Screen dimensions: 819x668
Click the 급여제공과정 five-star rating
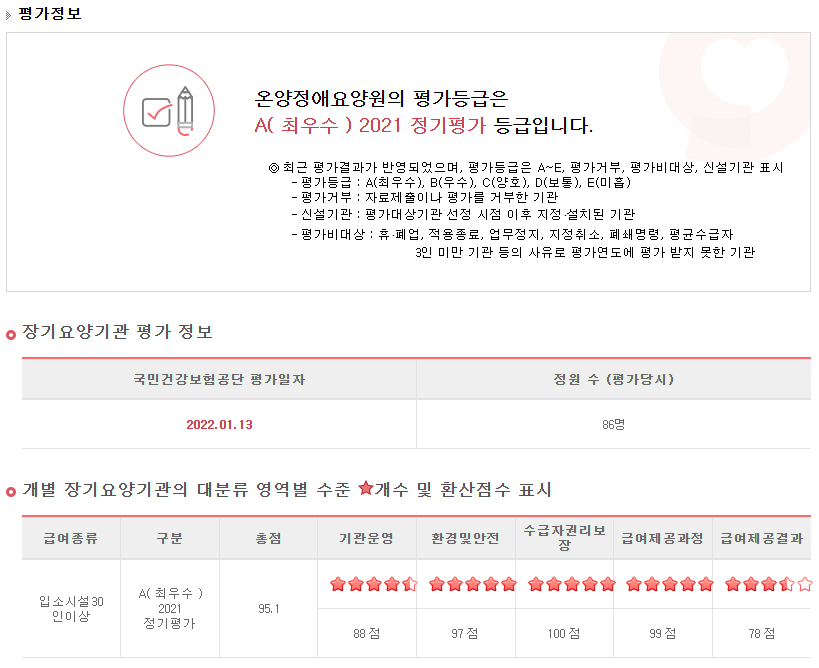[670, 584]
